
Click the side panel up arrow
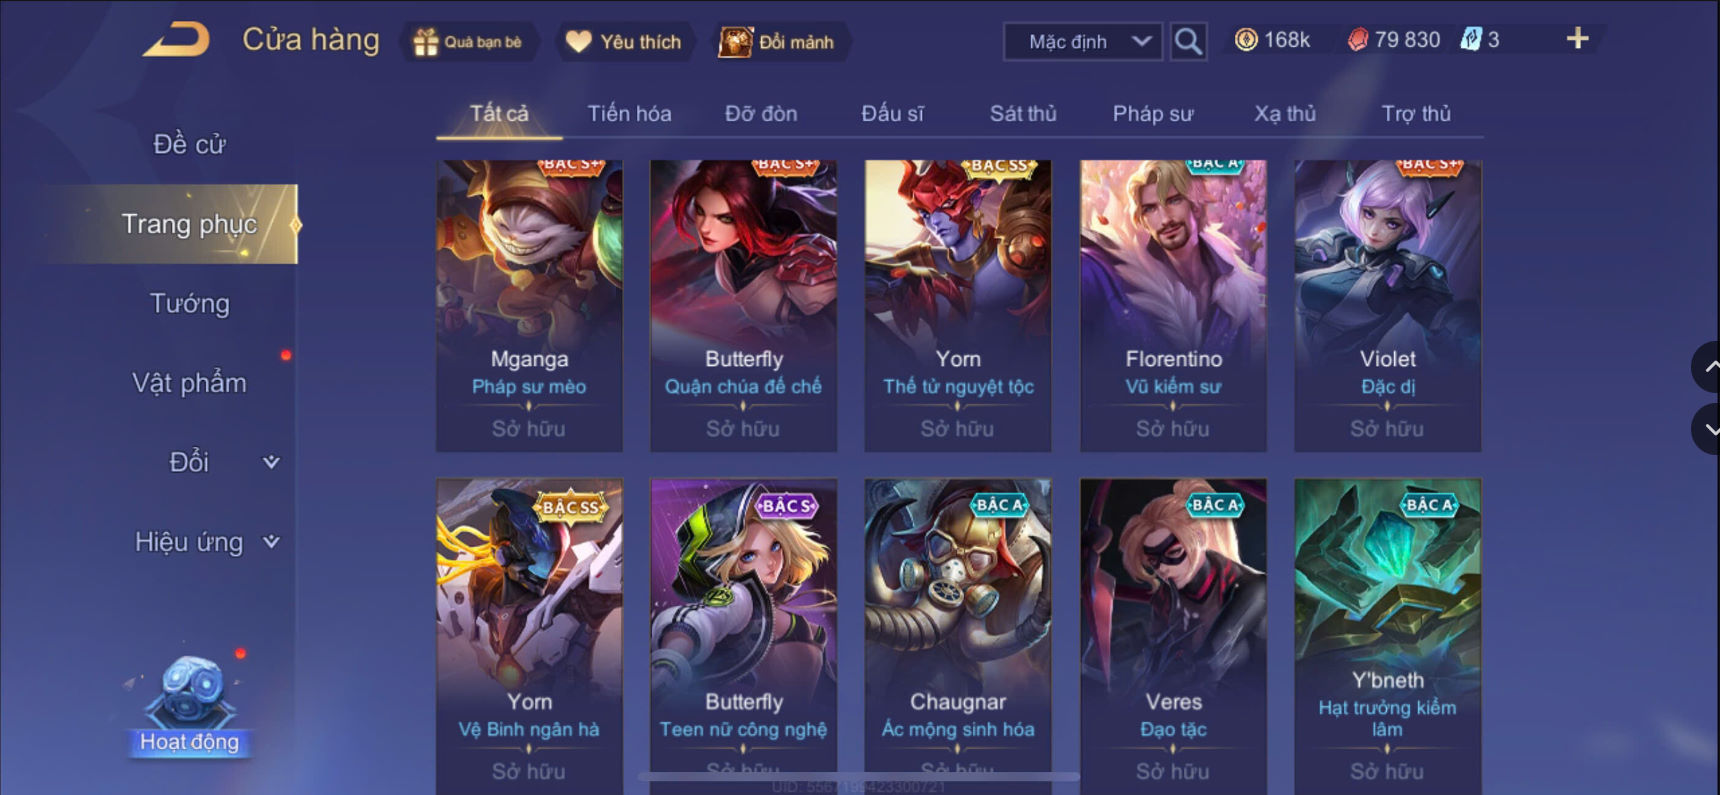(1707, 367)
